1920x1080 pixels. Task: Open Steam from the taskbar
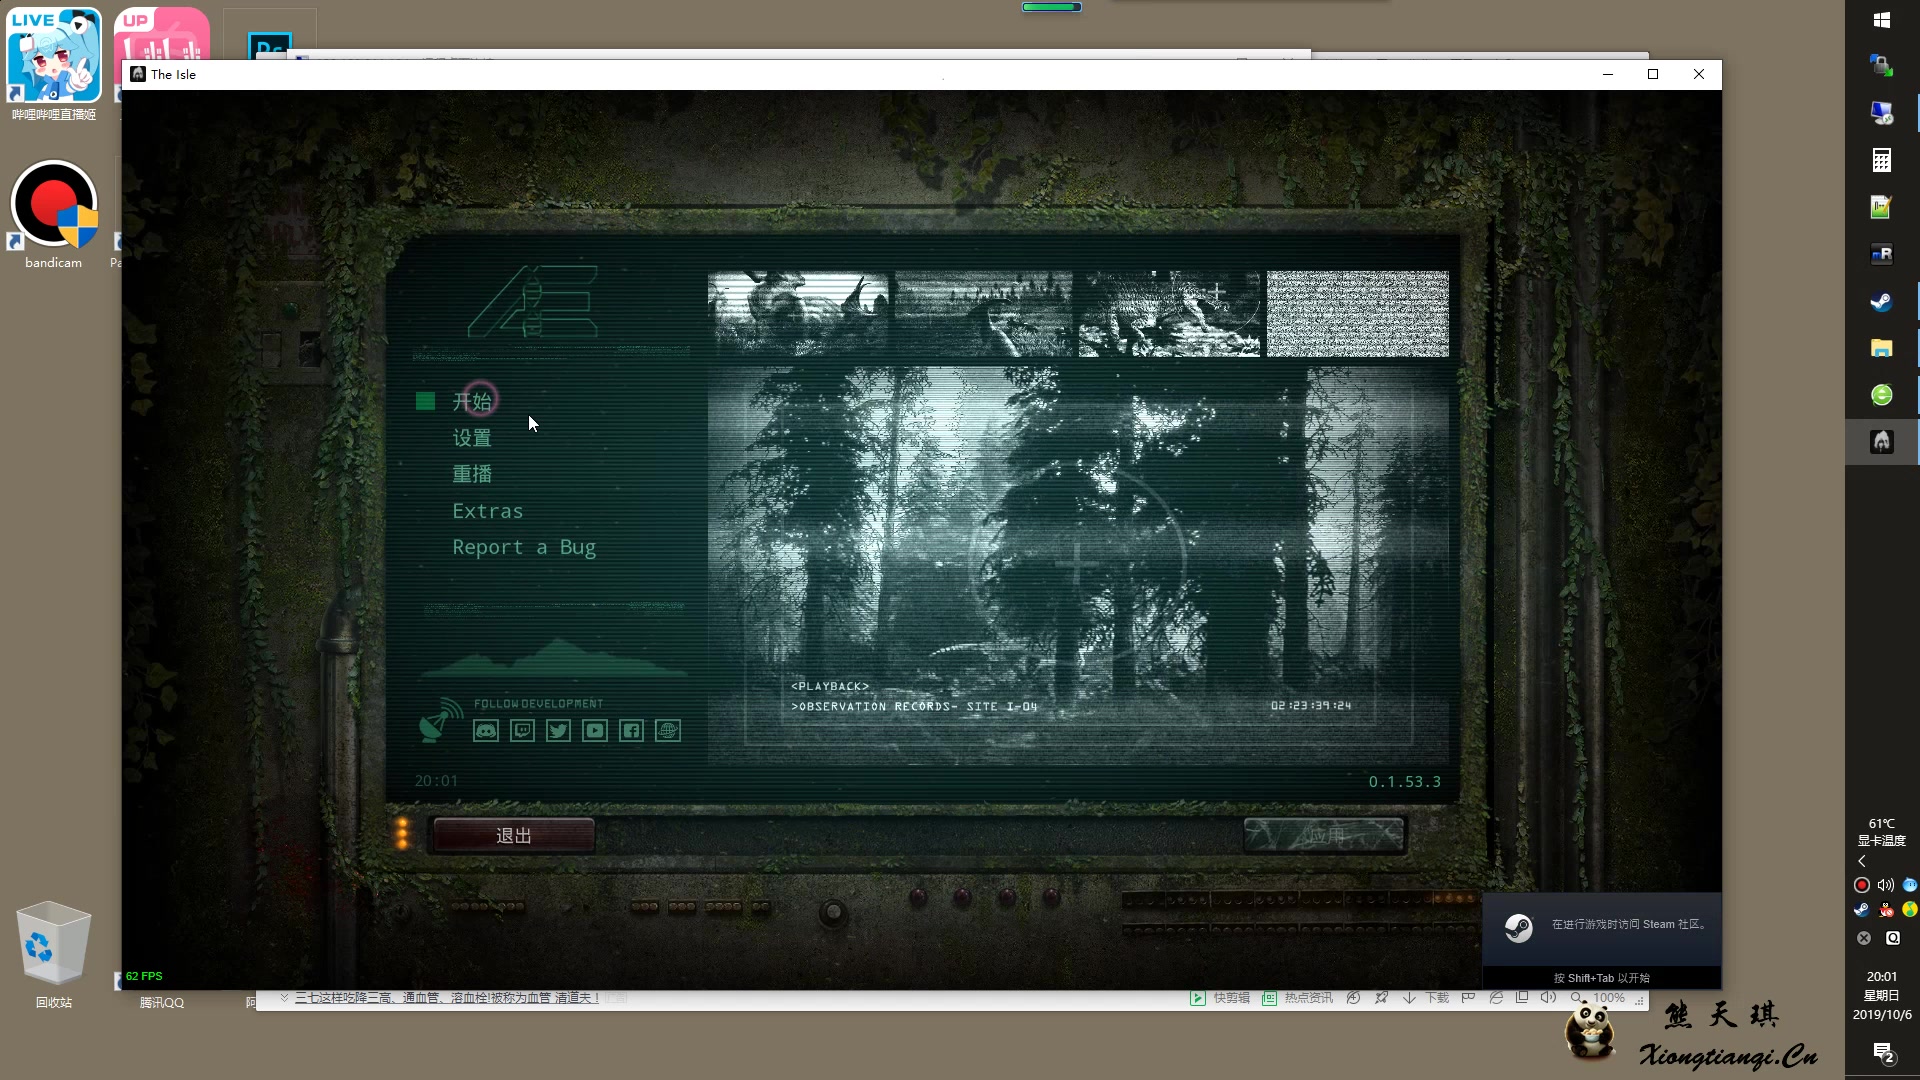(x=1882, y=301)
